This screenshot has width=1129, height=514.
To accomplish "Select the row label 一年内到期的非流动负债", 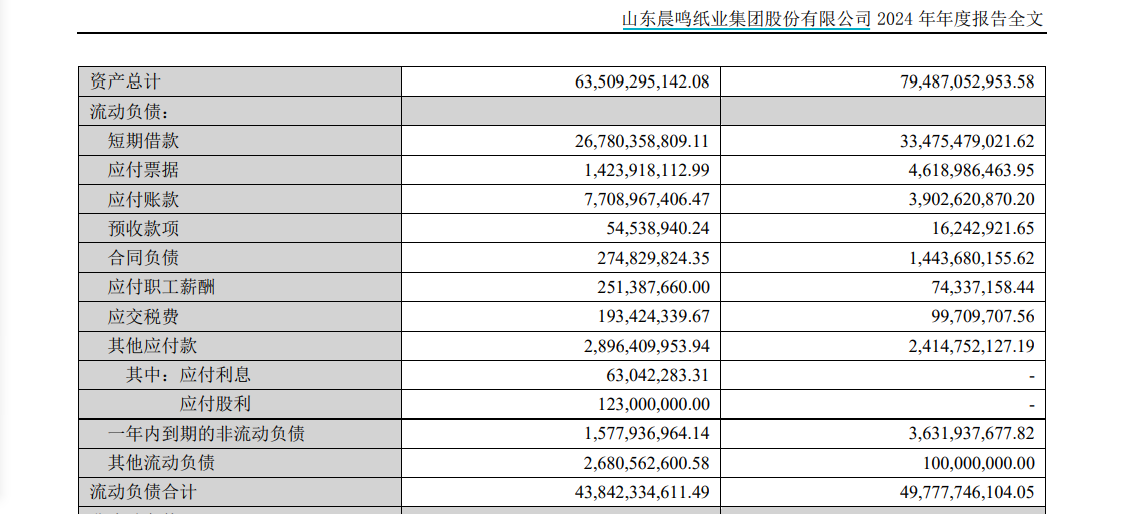I will [206, 434].
